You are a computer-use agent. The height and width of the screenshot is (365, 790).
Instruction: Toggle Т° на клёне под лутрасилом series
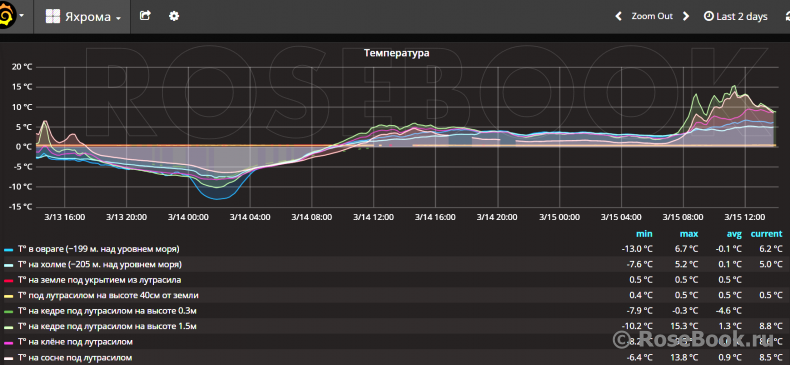pyautogui.click(x=75, y=342)
